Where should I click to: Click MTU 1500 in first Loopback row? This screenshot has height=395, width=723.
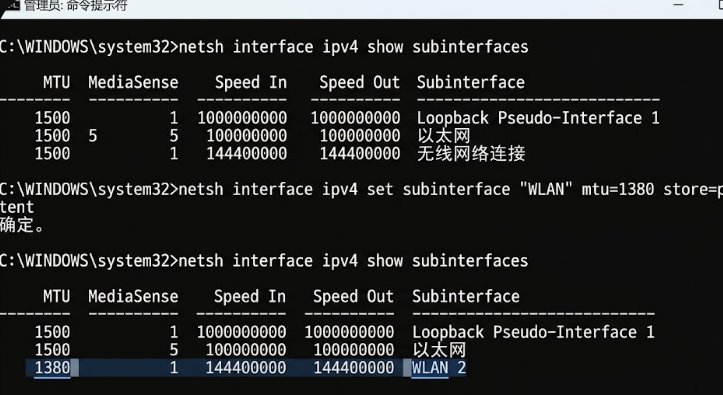pyautogui.click(x=53, y=118)
